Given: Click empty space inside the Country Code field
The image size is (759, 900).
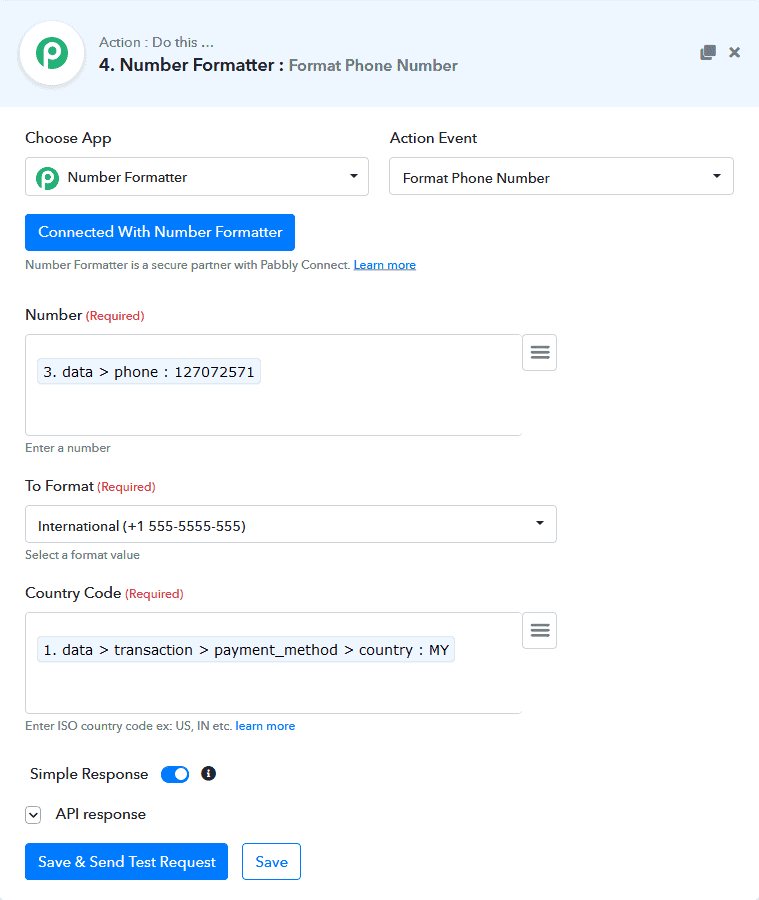Looking at the screenshot, I should tap(270, 688).
